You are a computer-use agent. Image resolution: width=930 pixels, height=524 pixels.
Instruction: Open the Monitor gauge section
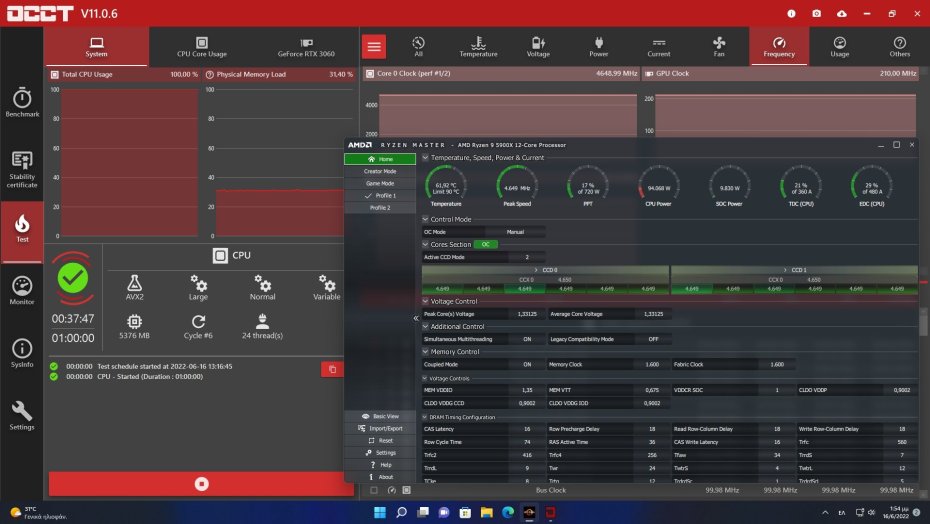[x=22, y=291]
